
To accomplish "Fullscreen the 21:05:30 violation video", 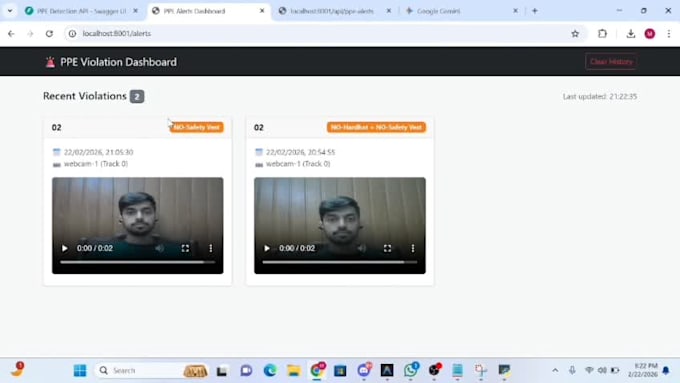I will click(185, 248).
